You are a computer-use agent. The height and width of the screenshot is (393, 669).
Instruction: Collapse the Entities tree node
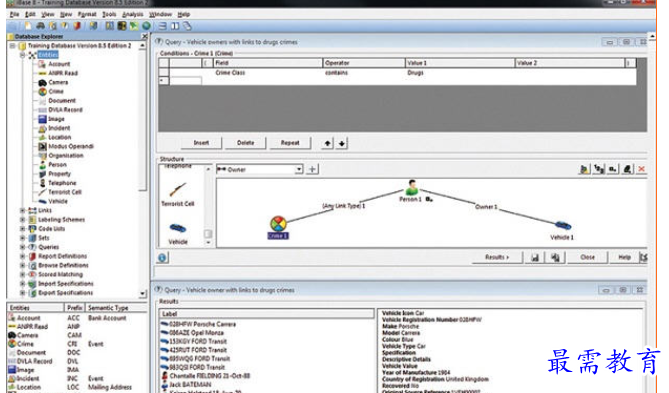23,55
